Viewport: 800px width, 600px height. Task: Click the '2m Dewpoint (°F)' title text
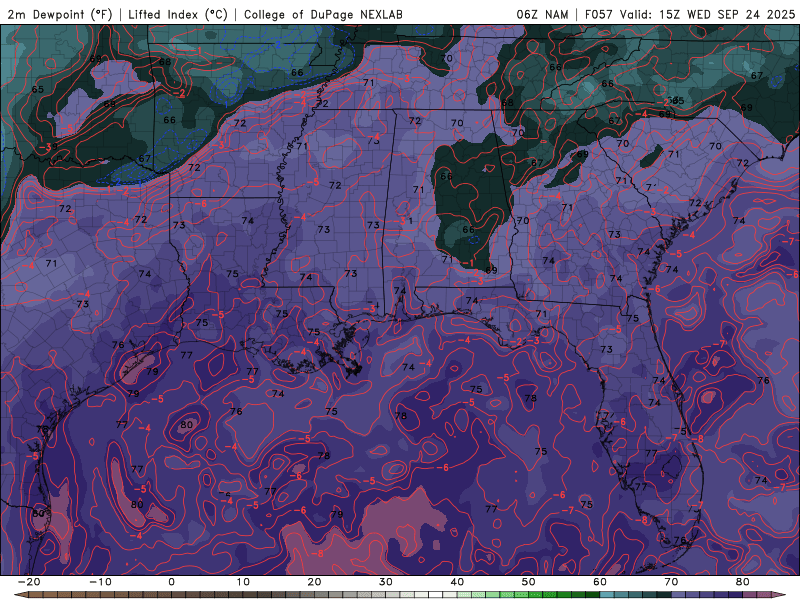pyautogui.click(x=60, y=14)
